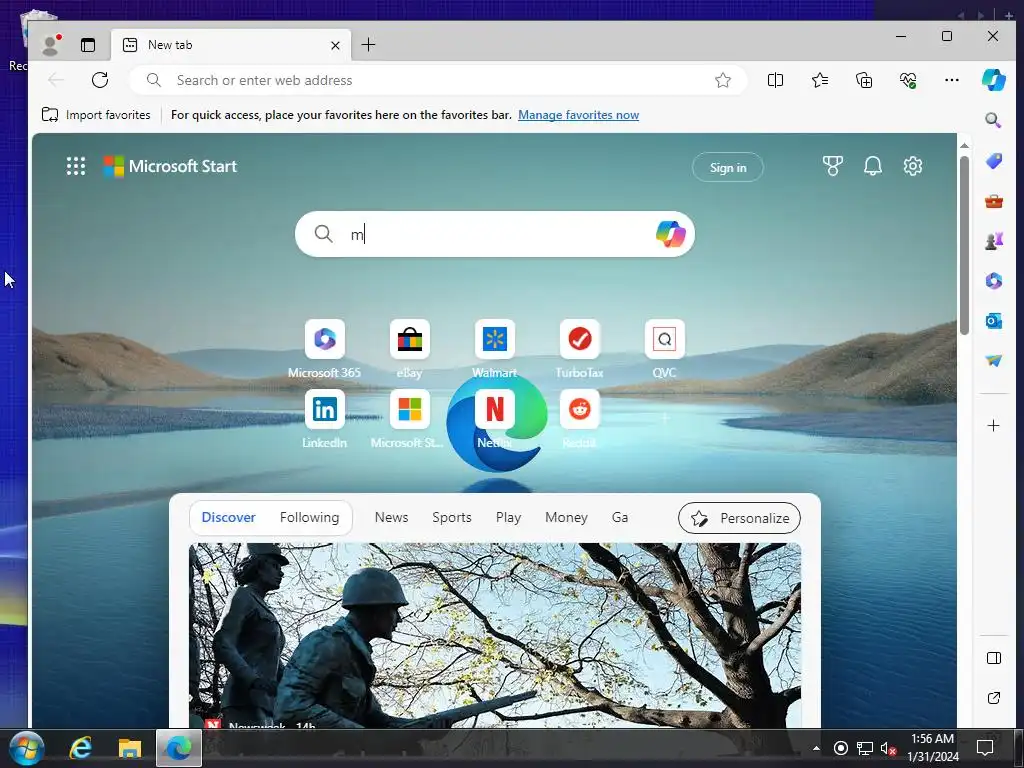Open the News tab

pyautogui.click(x=391, y=517)
